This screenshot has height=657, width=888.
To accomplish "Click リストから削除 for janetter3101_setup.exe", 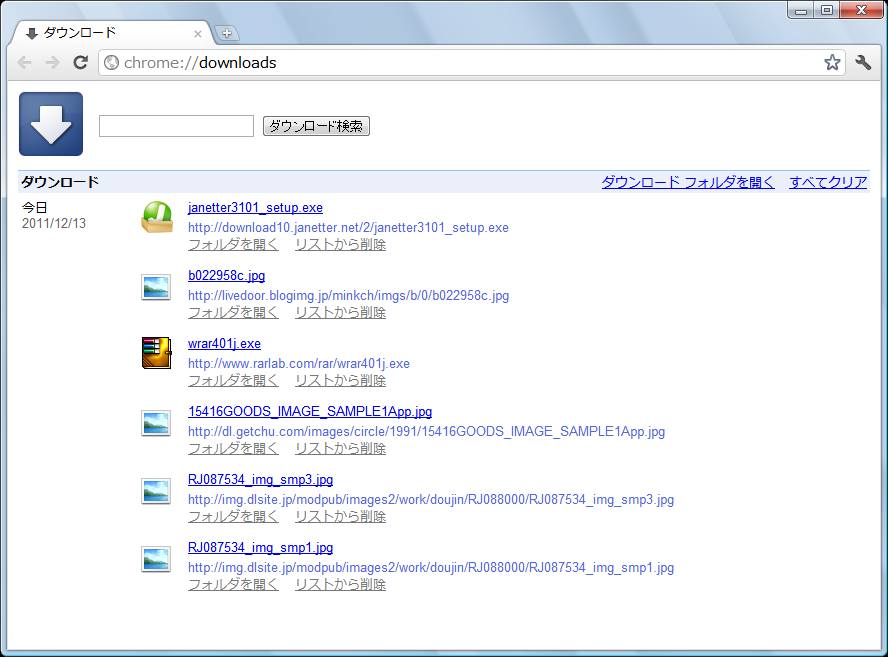I will (x=340, y=245).
